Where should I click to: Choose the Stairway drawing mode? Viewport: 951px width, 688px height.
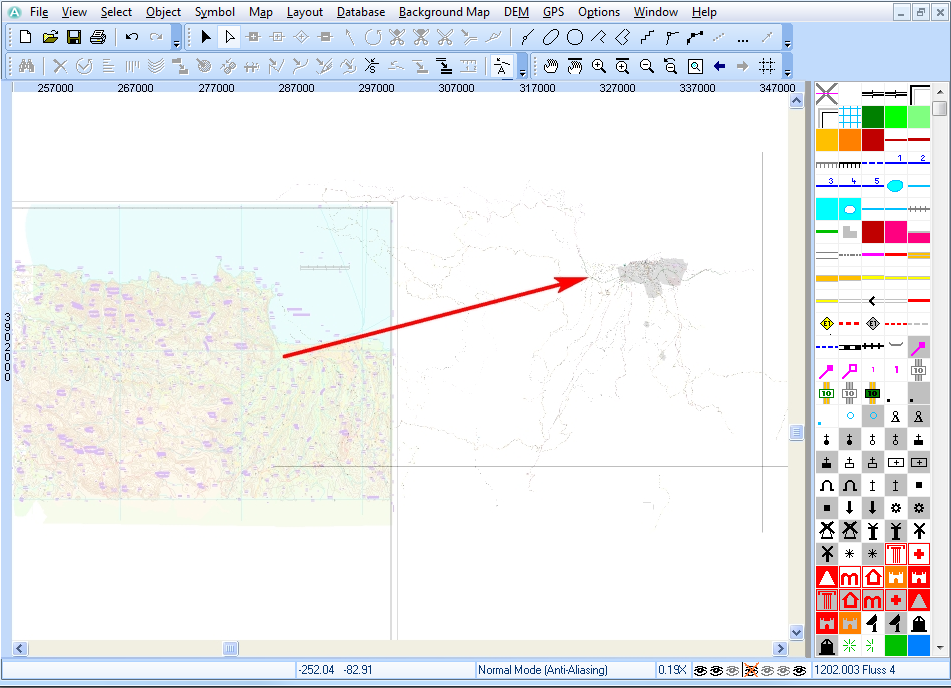647,37
